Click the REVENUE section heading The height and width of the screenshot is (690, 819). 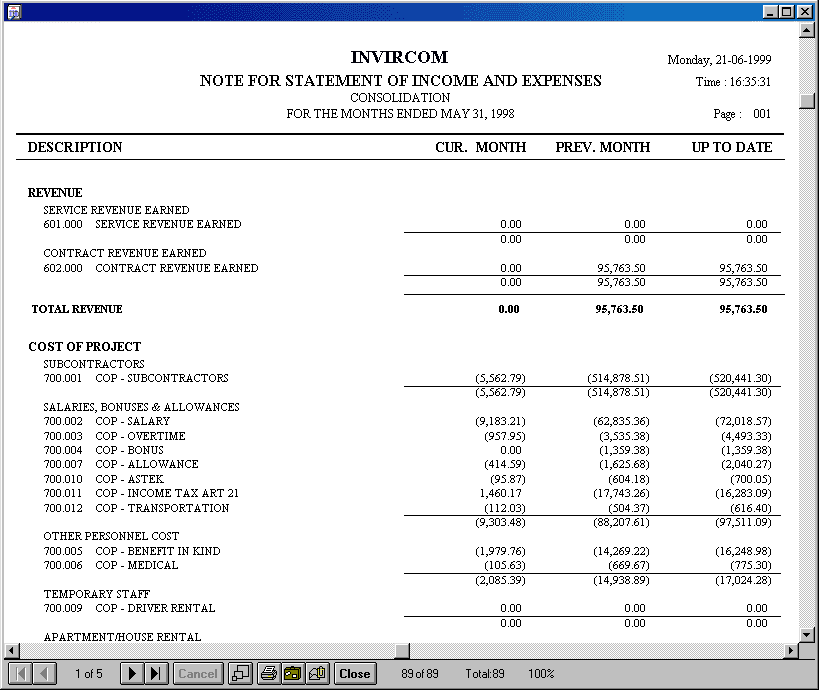55,193
